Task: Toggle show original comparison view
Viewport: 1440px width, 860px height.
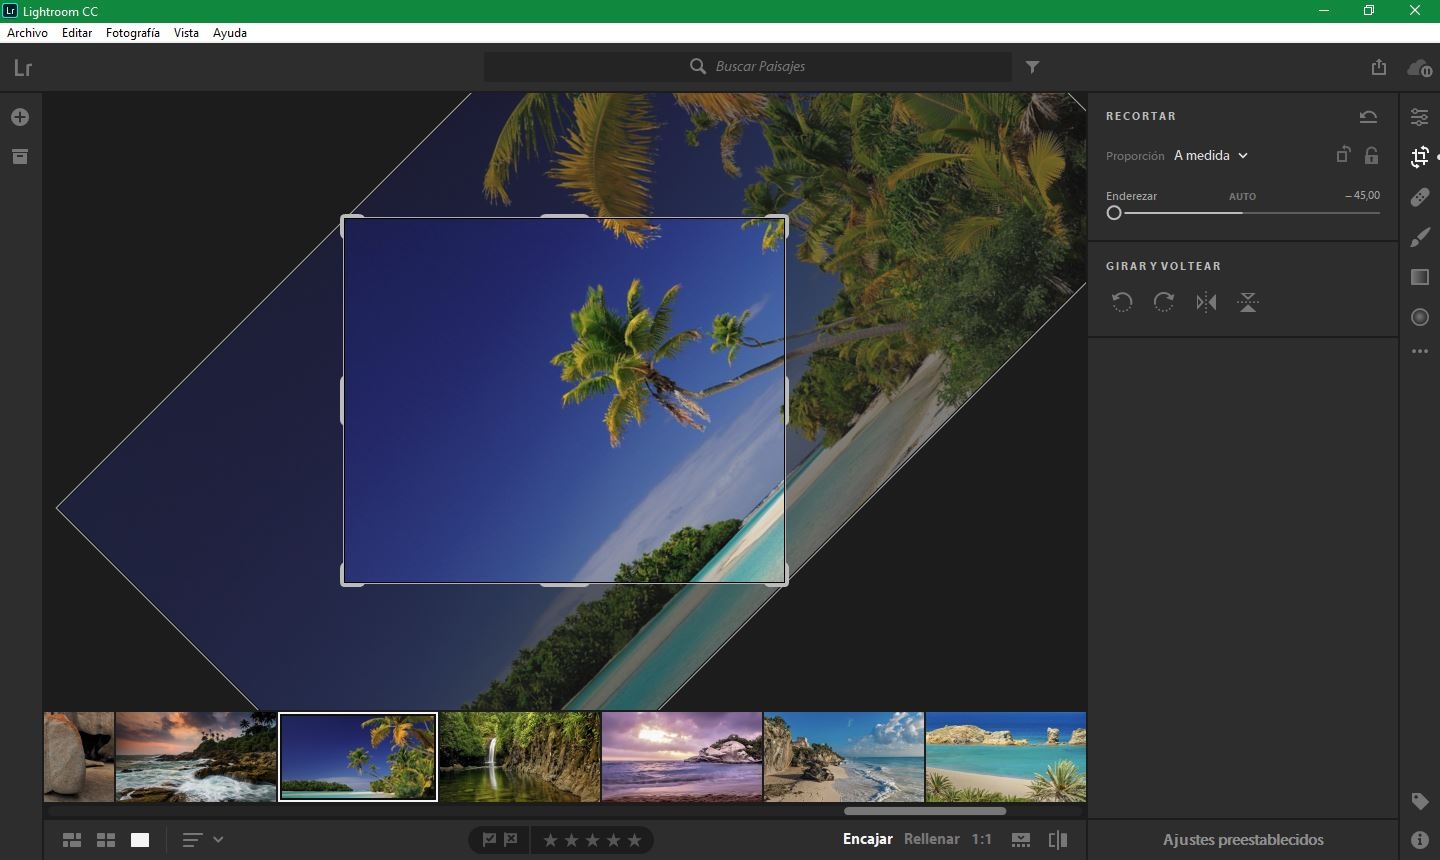Action: [1057, 840]
